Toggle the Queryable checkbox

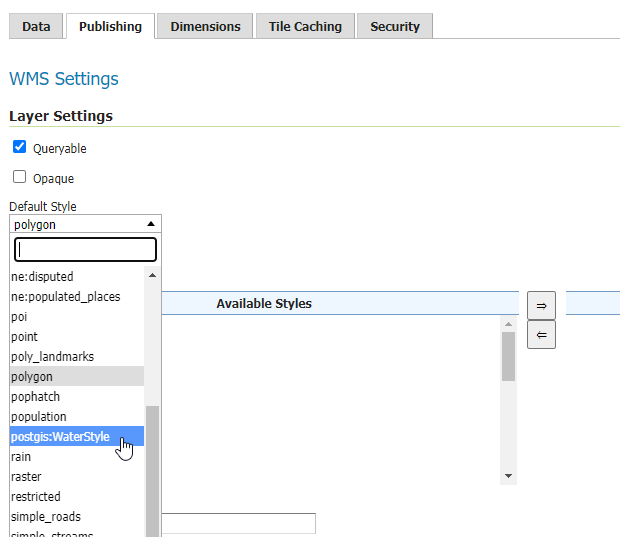19,147
